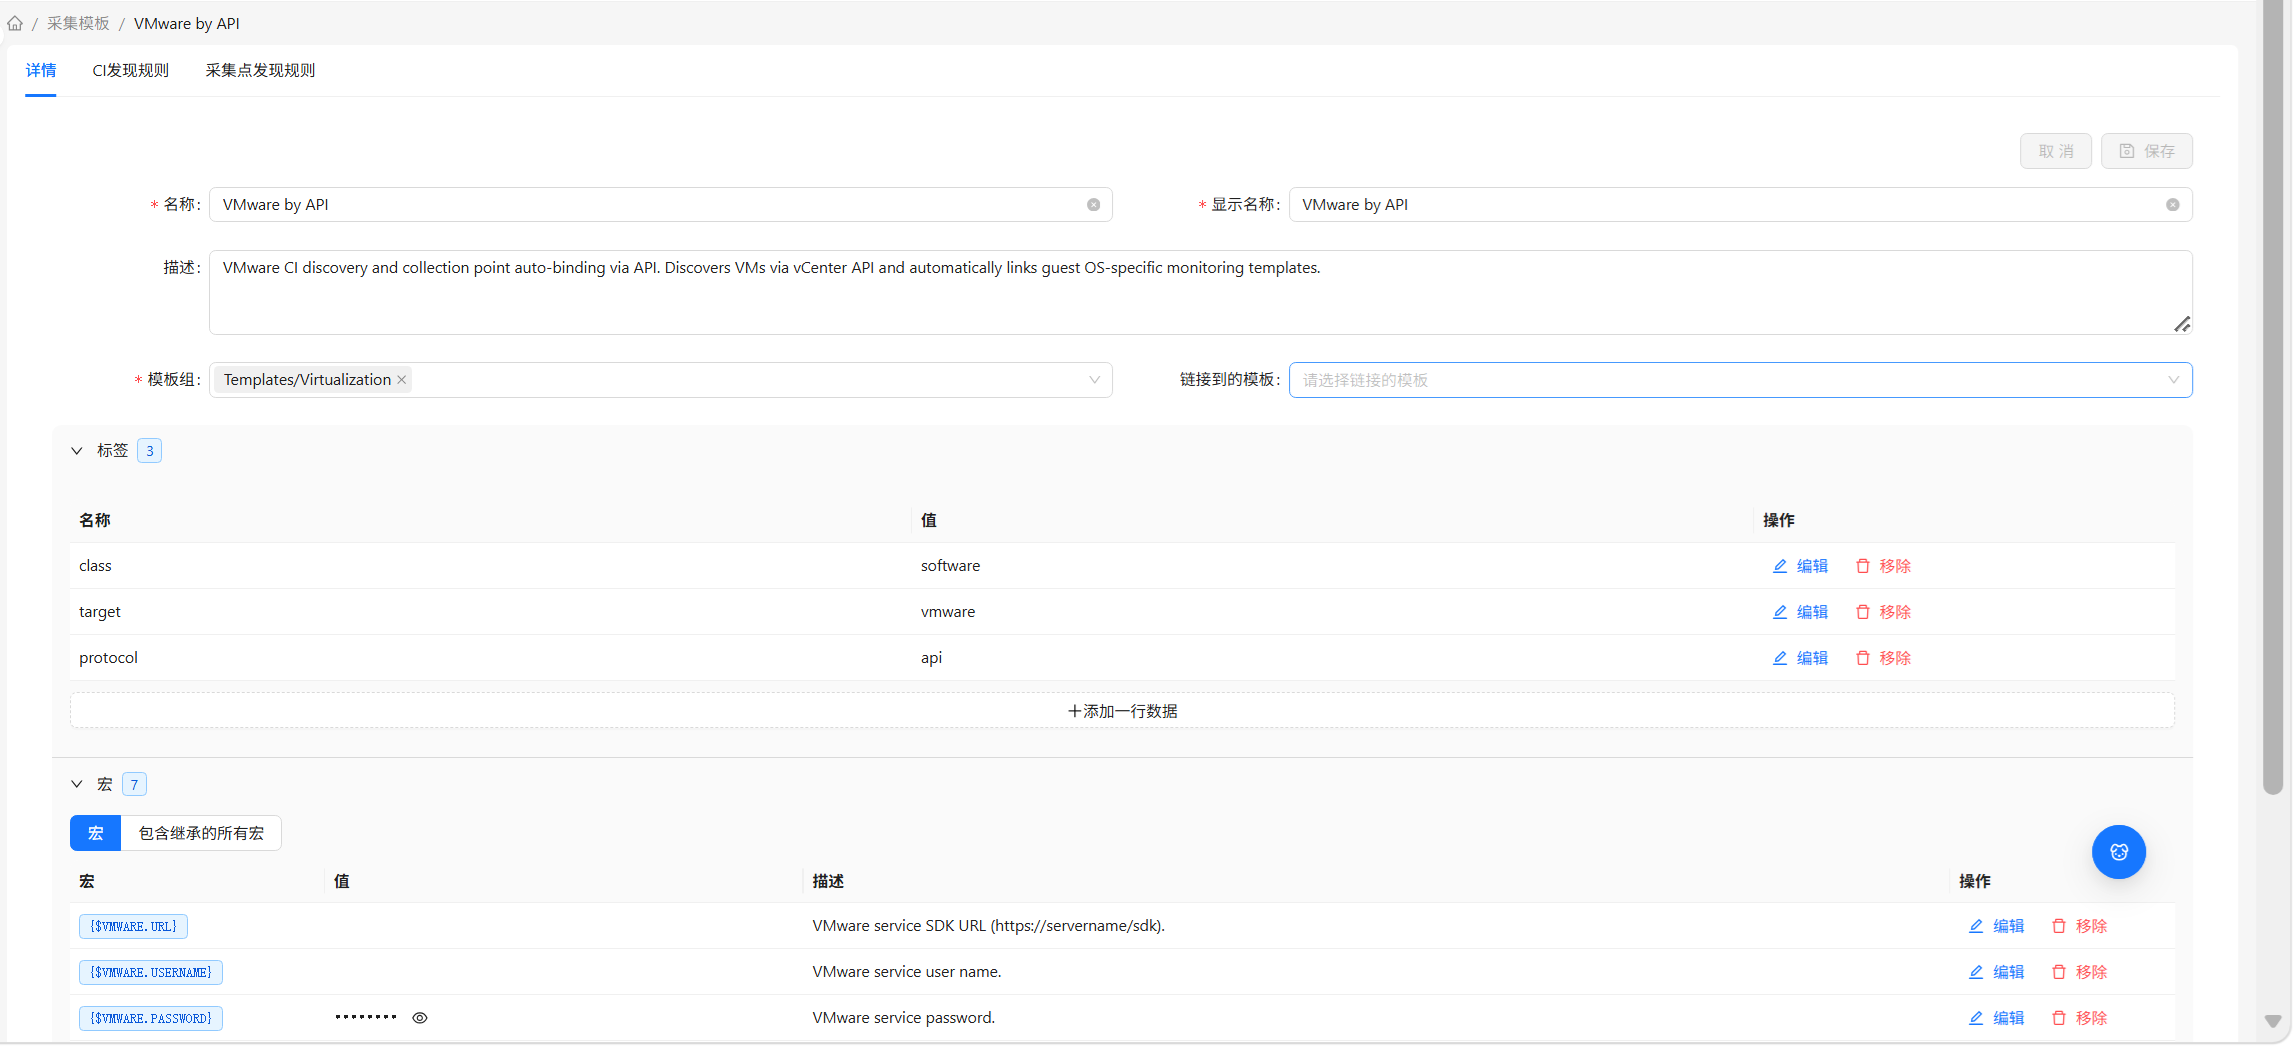Image resolution: width=2295 pixels, height=1047 pixels.
Task: Click edit pencil icon for {$VMWARE.URL} macro
Action: 1976,926
